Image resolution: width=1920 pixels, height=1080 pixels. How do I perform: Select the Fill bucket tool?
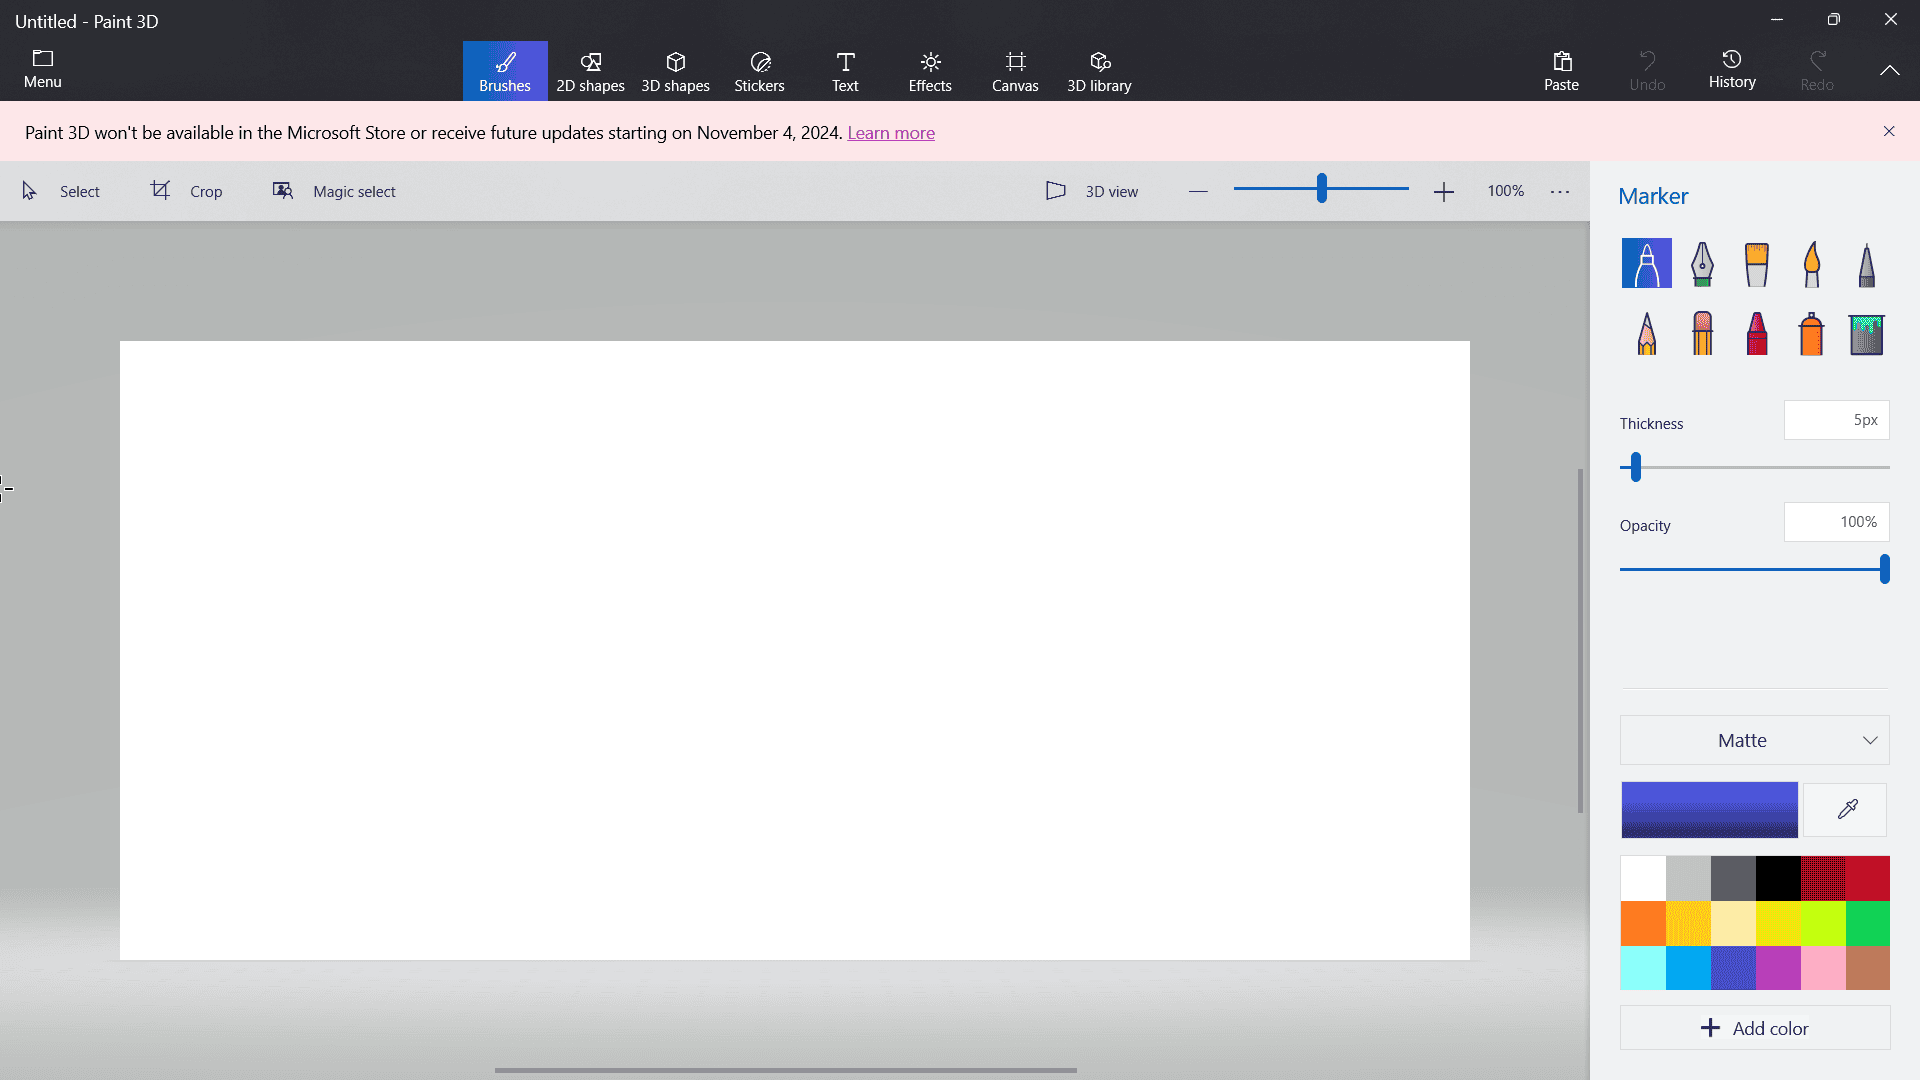pyautogui.click(x=1867, y=333)
